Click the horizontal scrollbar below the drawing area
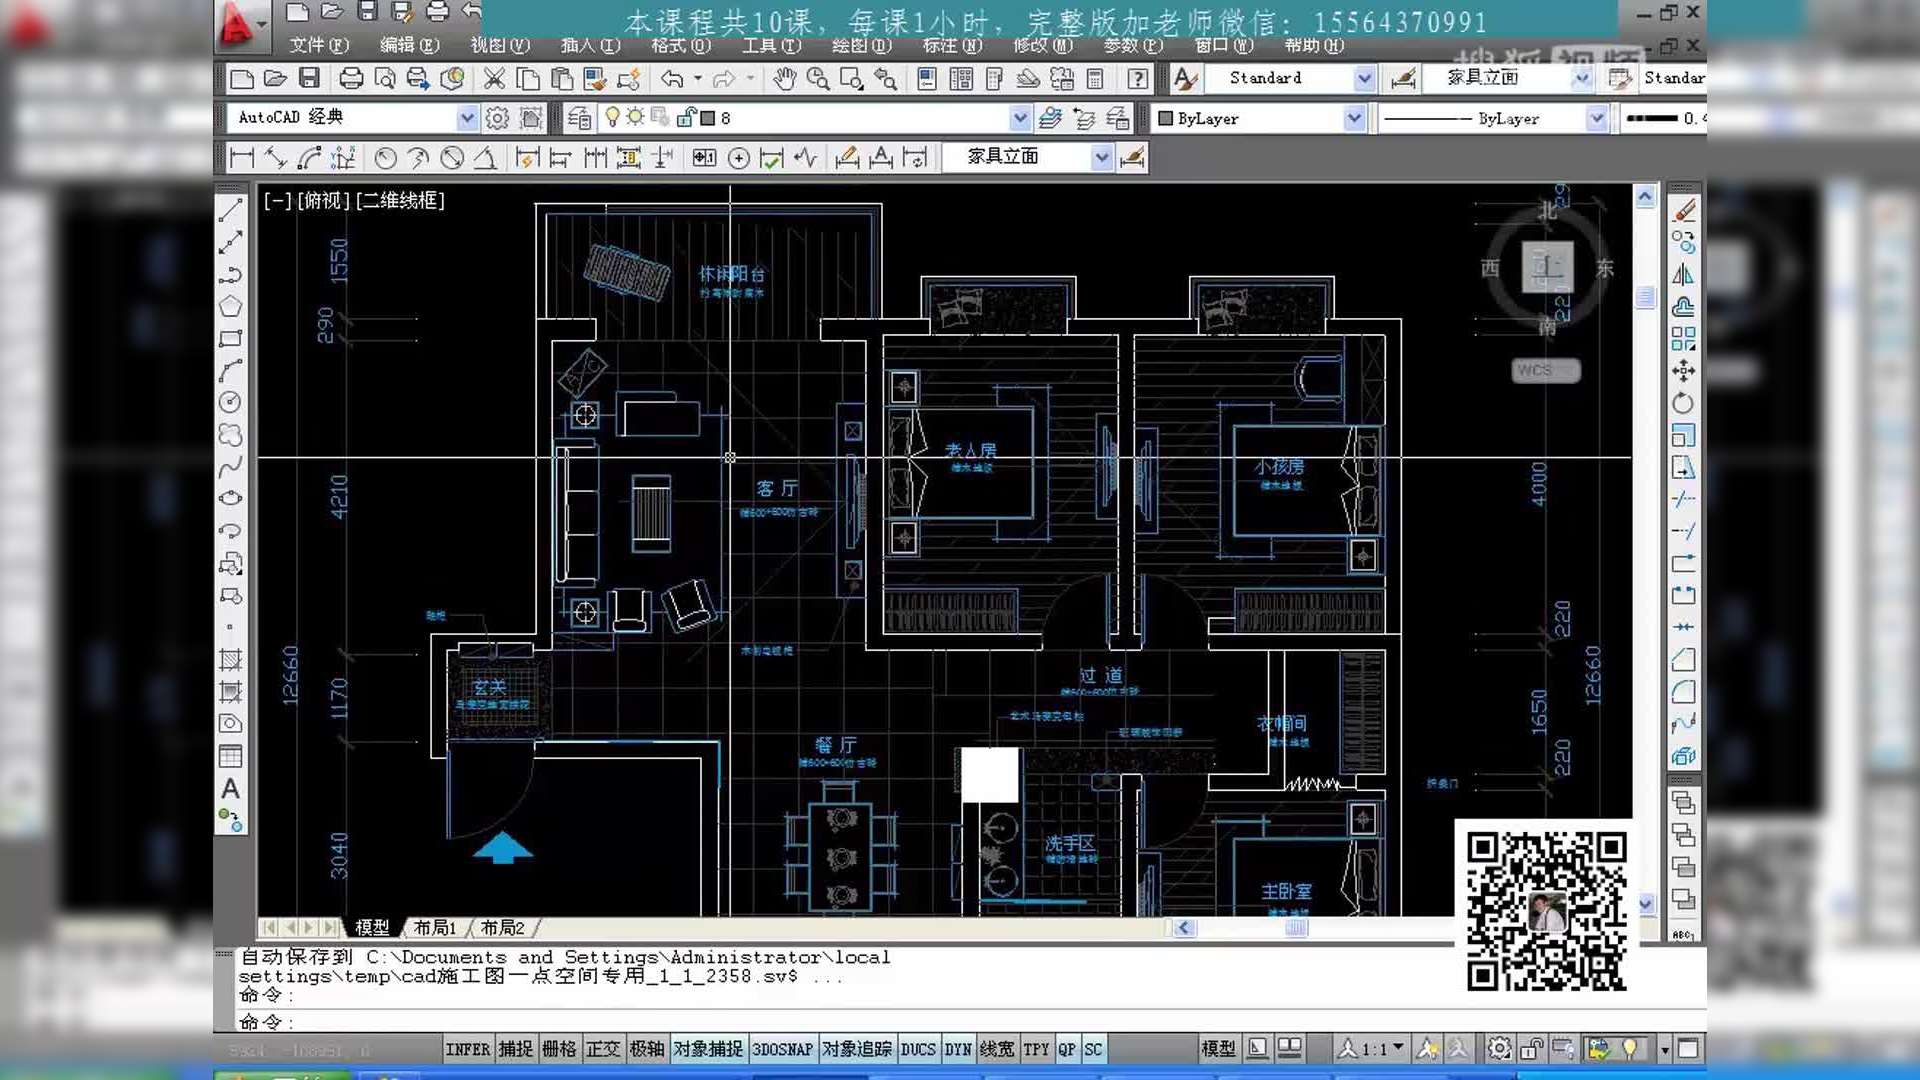The image size is (1920, 1080). (x=1295, y=929)
